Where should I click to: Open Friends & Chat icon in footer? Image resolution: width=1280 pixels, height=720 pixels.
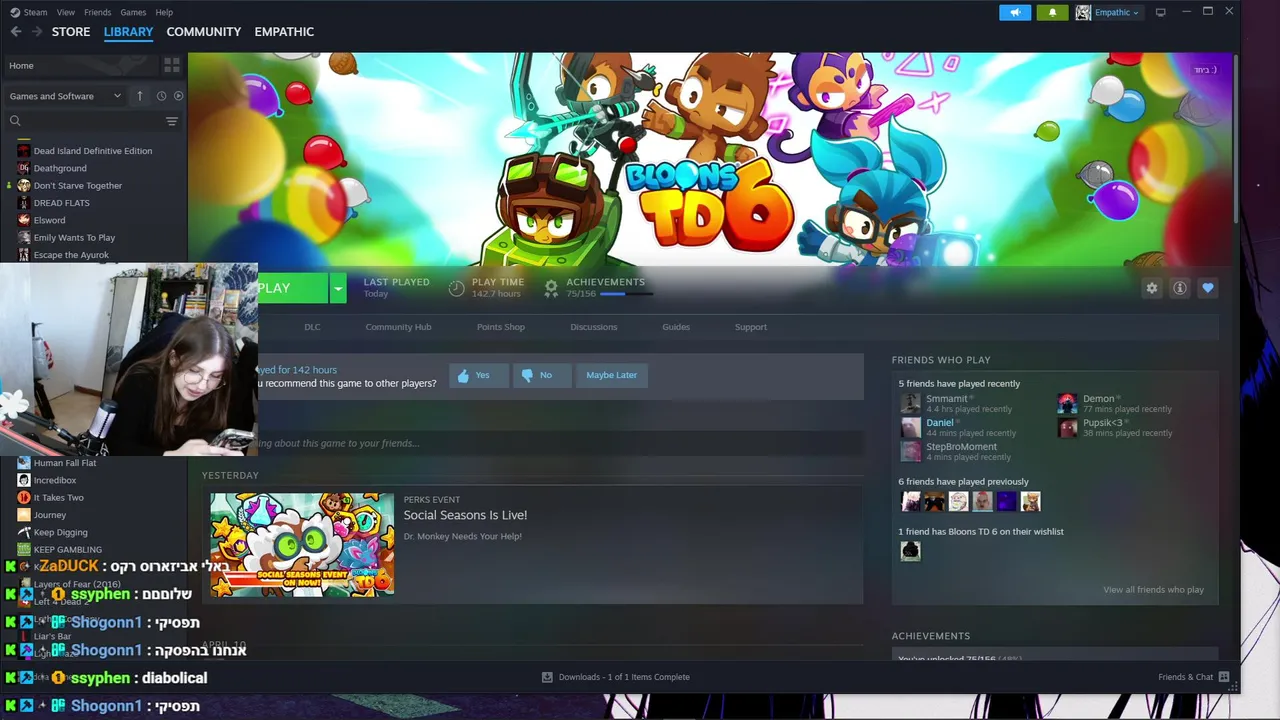tap(1224, 677)
